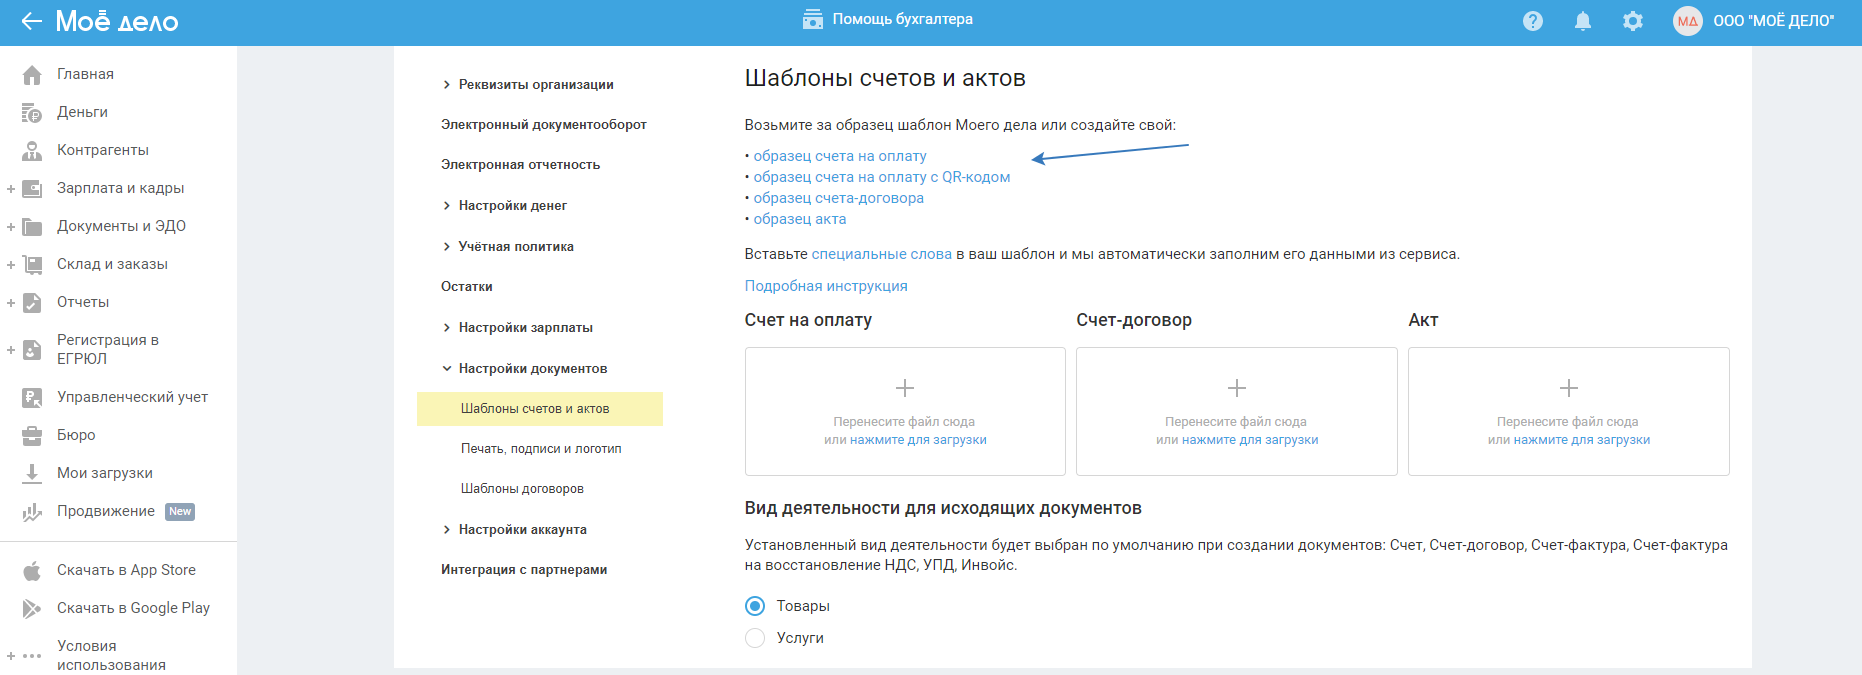
Task: Open notifications bell icon
Action: (x=1583, y=21)
